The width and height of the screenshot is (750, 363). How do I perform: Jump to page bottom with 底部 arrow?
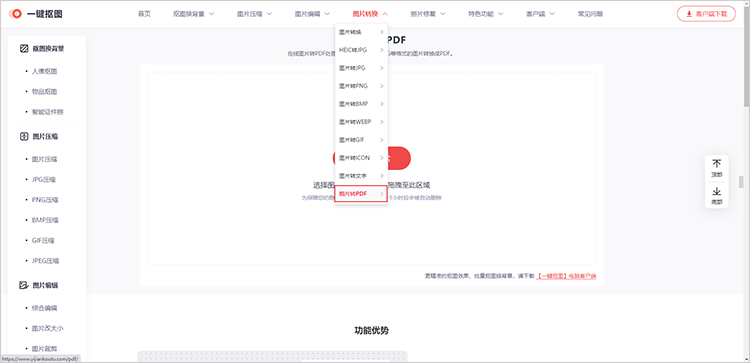[717, 196]
